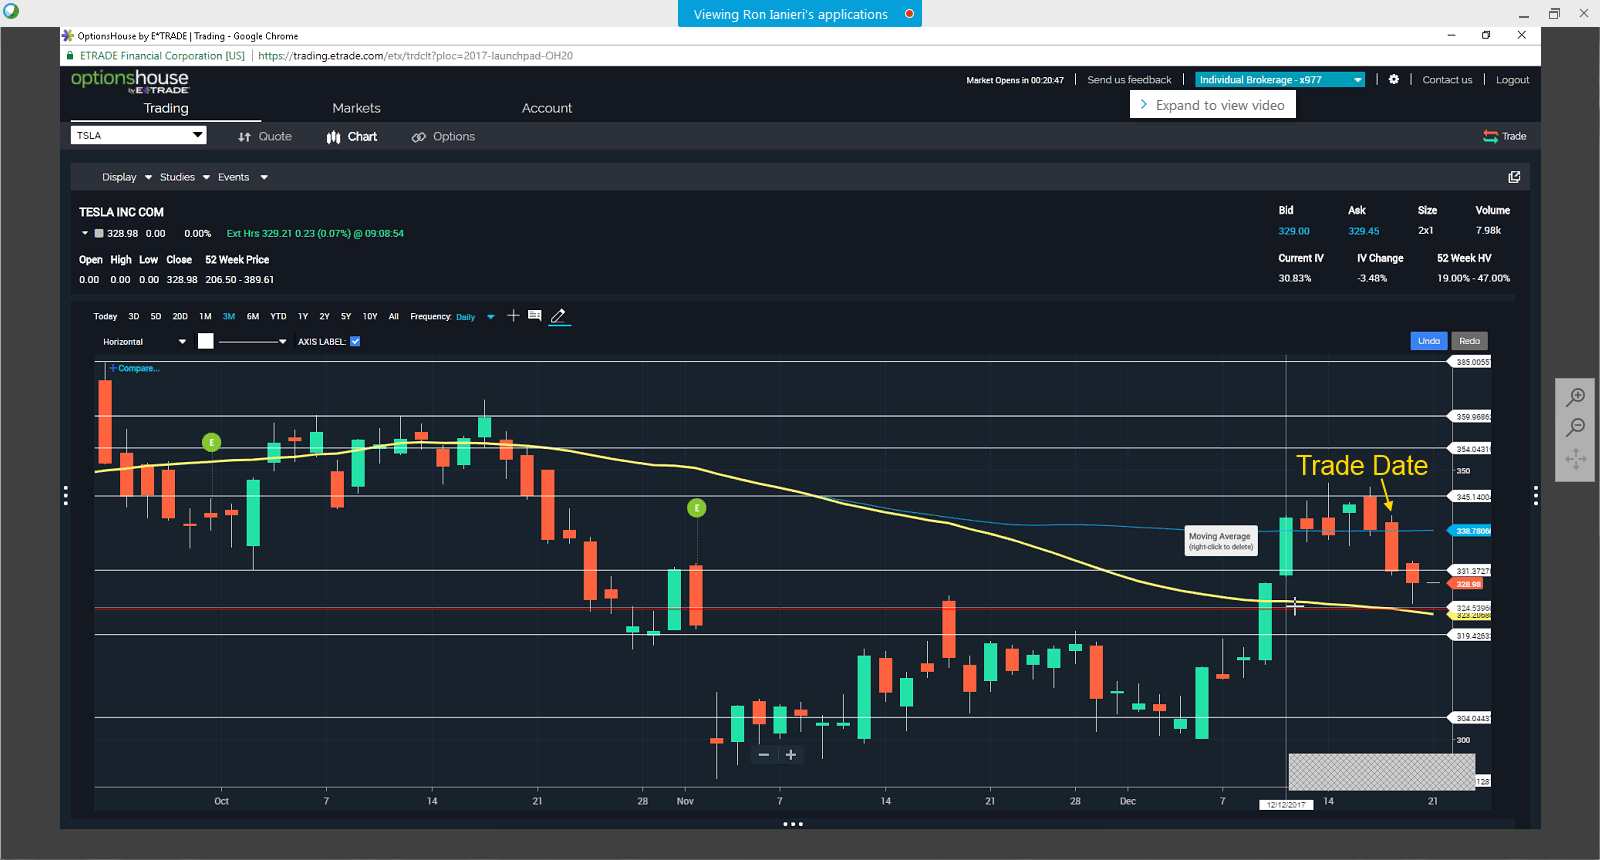Click the optionshouse logo
Screen dimensions: 1600x860
point(130,81)
